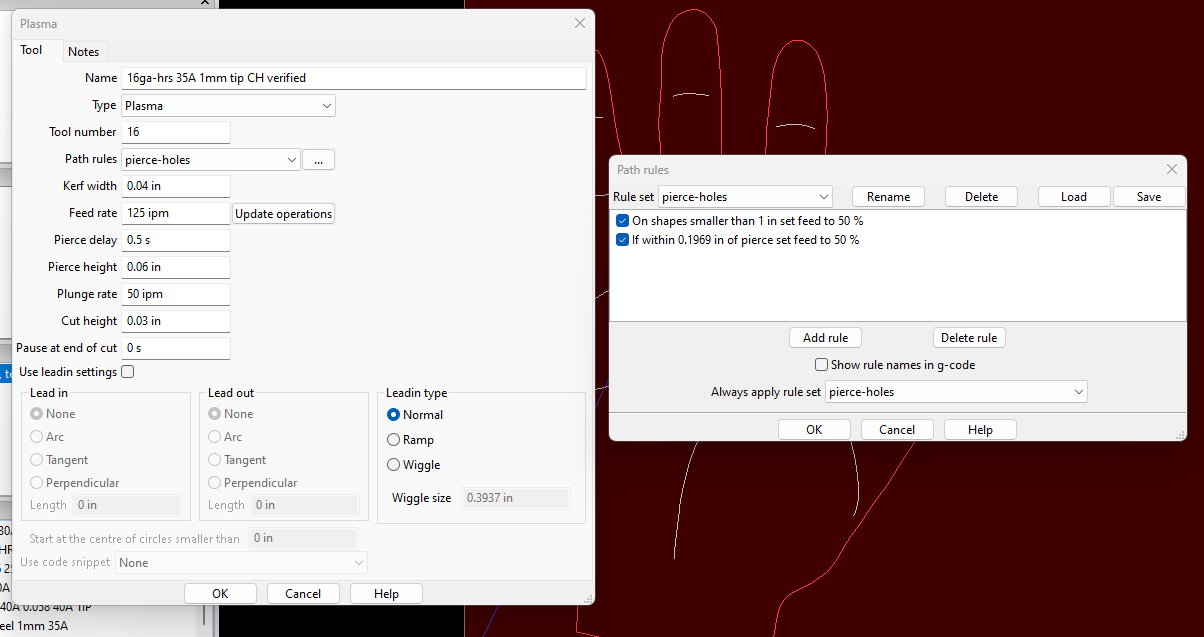The height and width of the screenshot is (637, 1204).
Task: Click the ellipsis button beside Path rules
Action: coord(318,160)
